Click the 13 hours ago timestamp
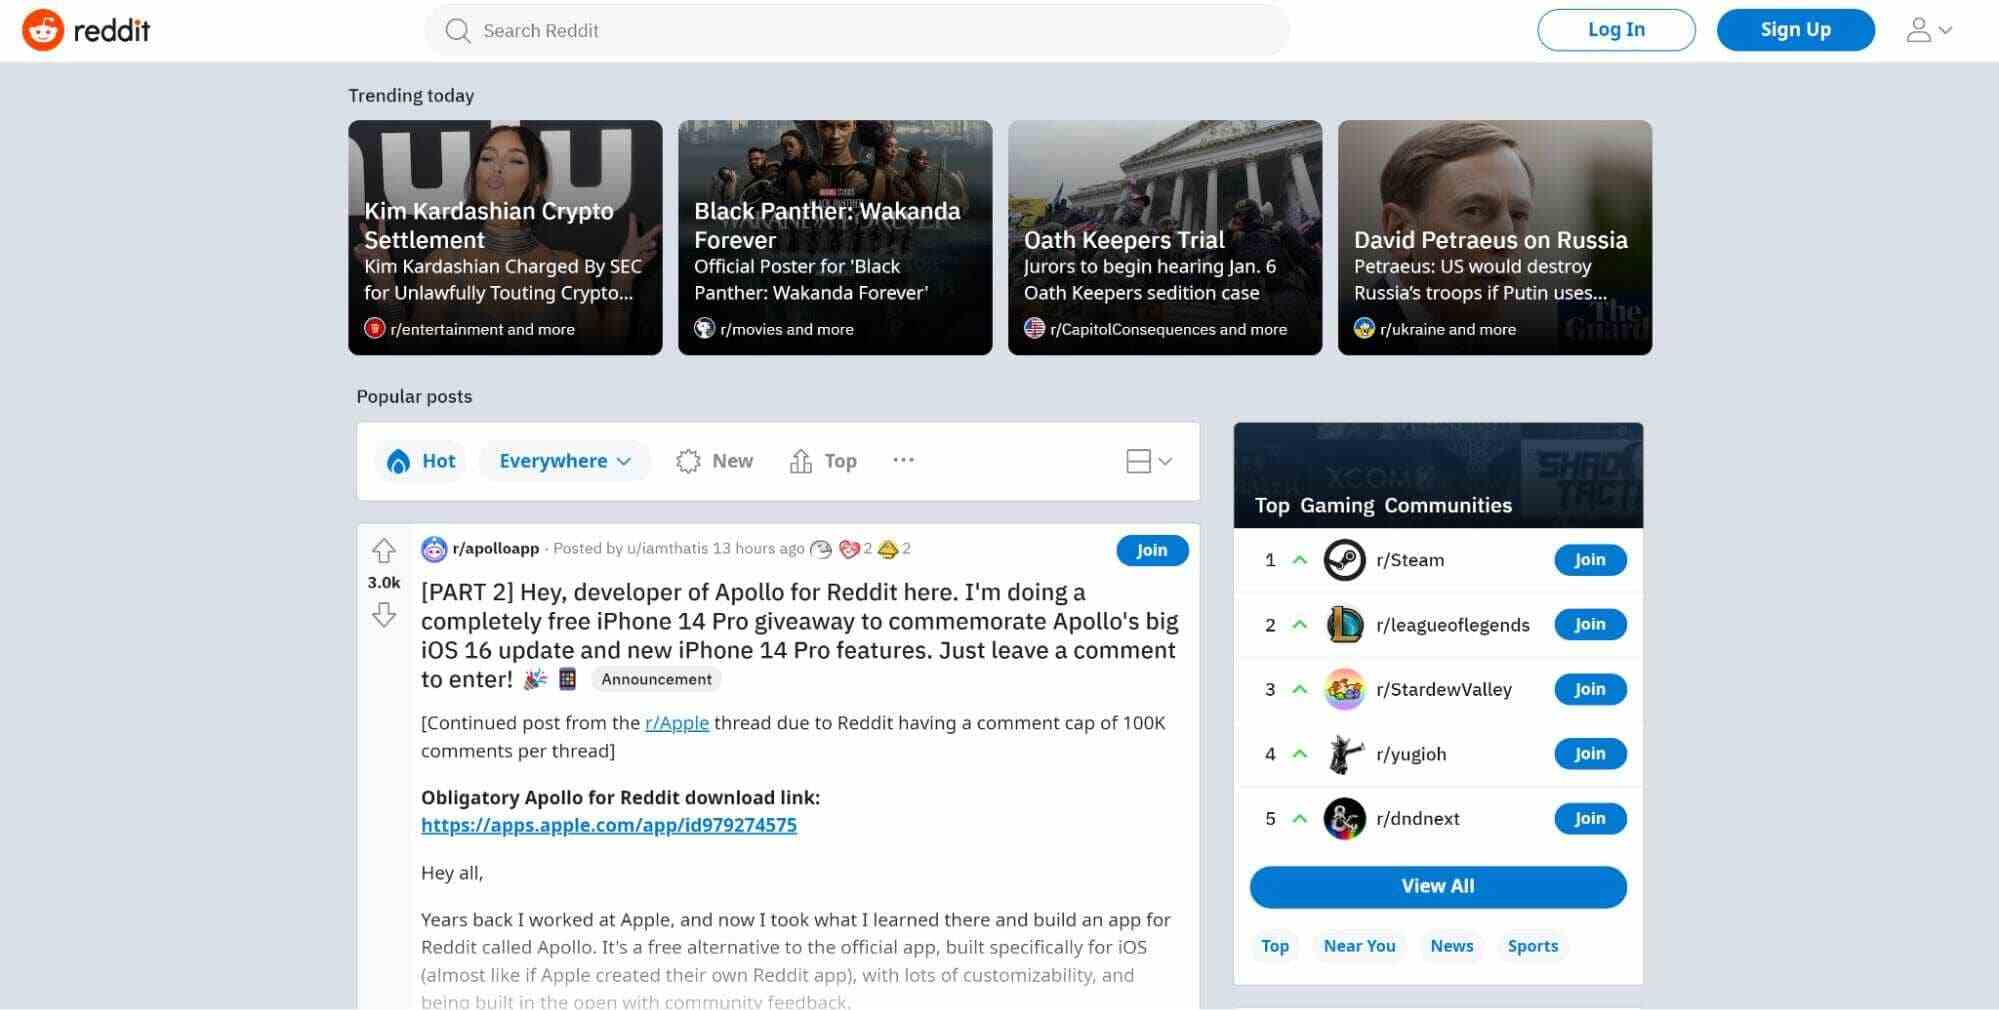 click(758, 549)
